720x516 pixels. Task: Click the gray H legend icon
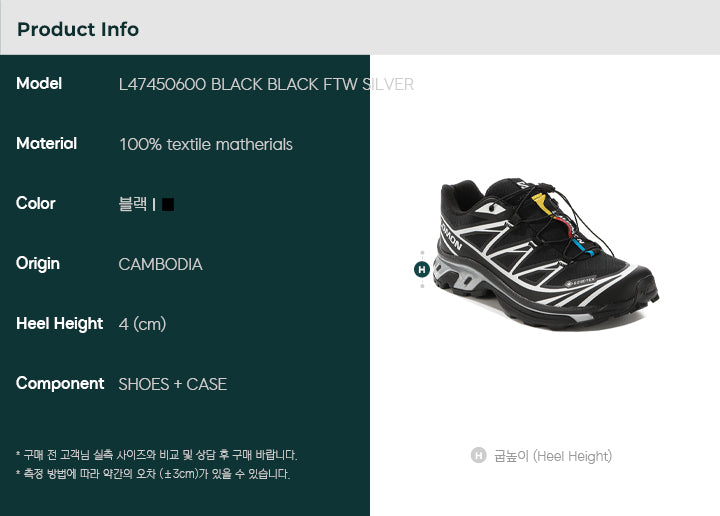coord(478,455)
